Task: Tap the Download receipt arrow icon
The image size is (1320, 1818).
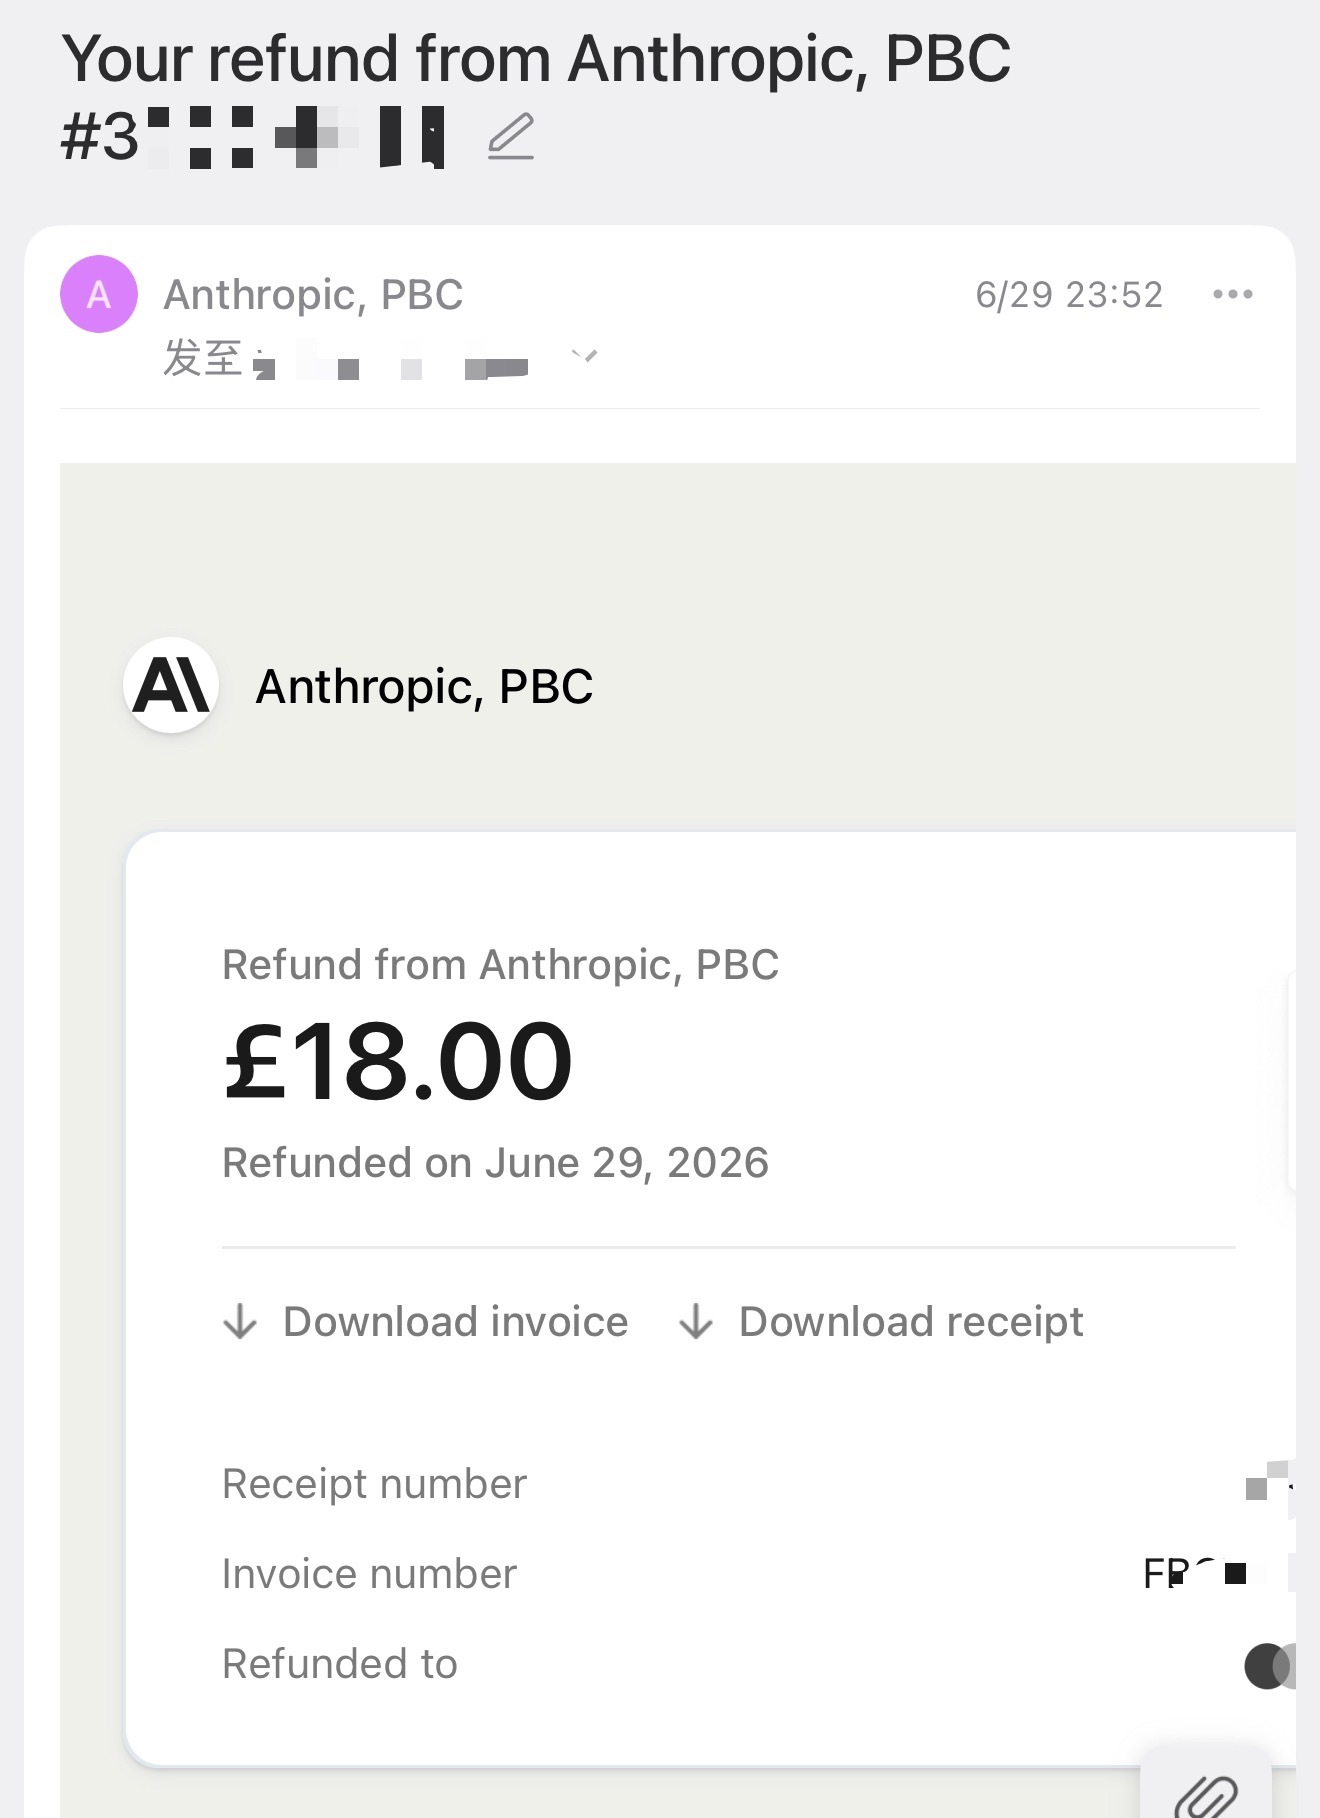Action: [696, 1321]
